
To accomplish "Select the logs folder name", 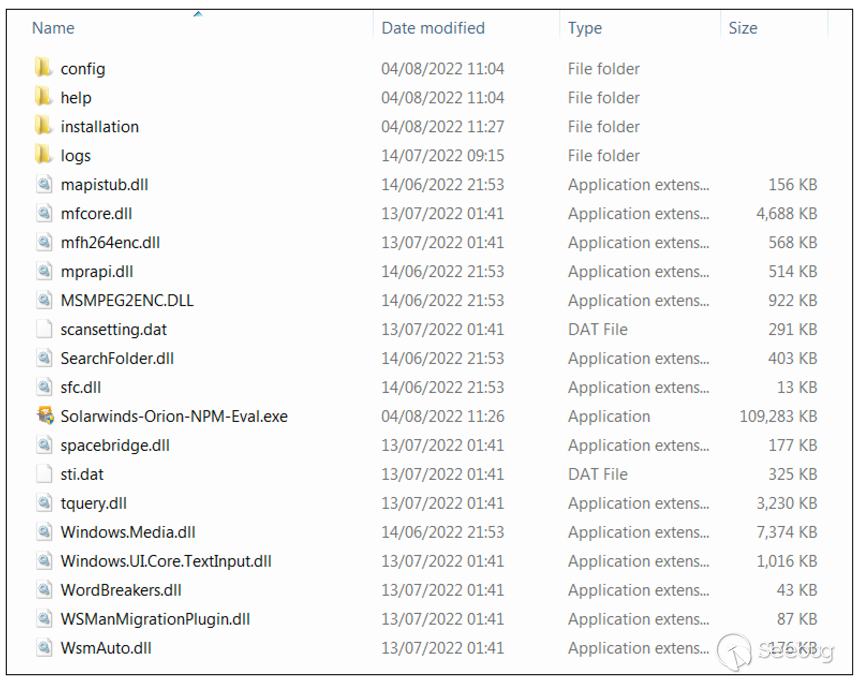I will [75, 156].
